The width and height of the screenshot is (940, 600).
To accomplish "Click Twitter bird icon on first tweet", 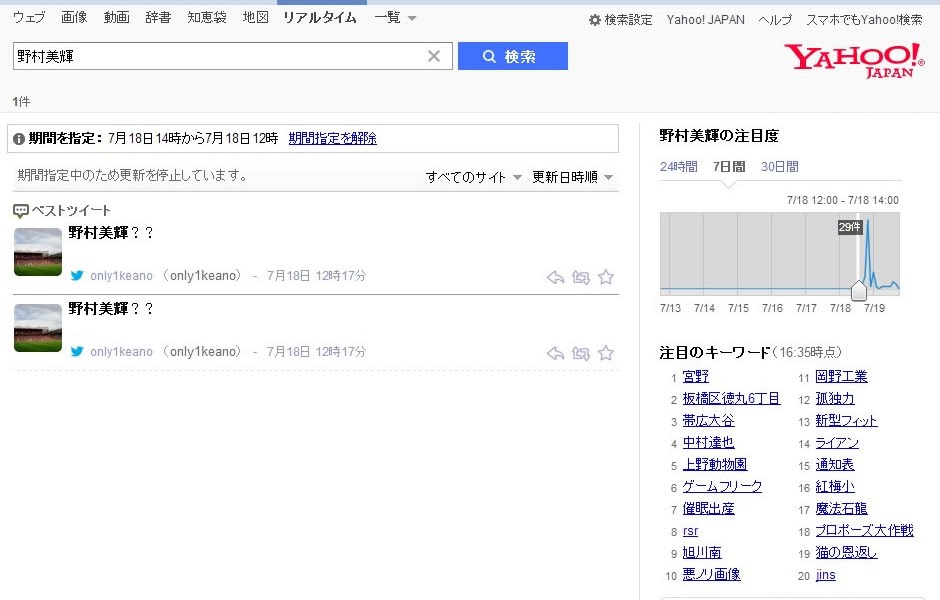I will (77, 276).
